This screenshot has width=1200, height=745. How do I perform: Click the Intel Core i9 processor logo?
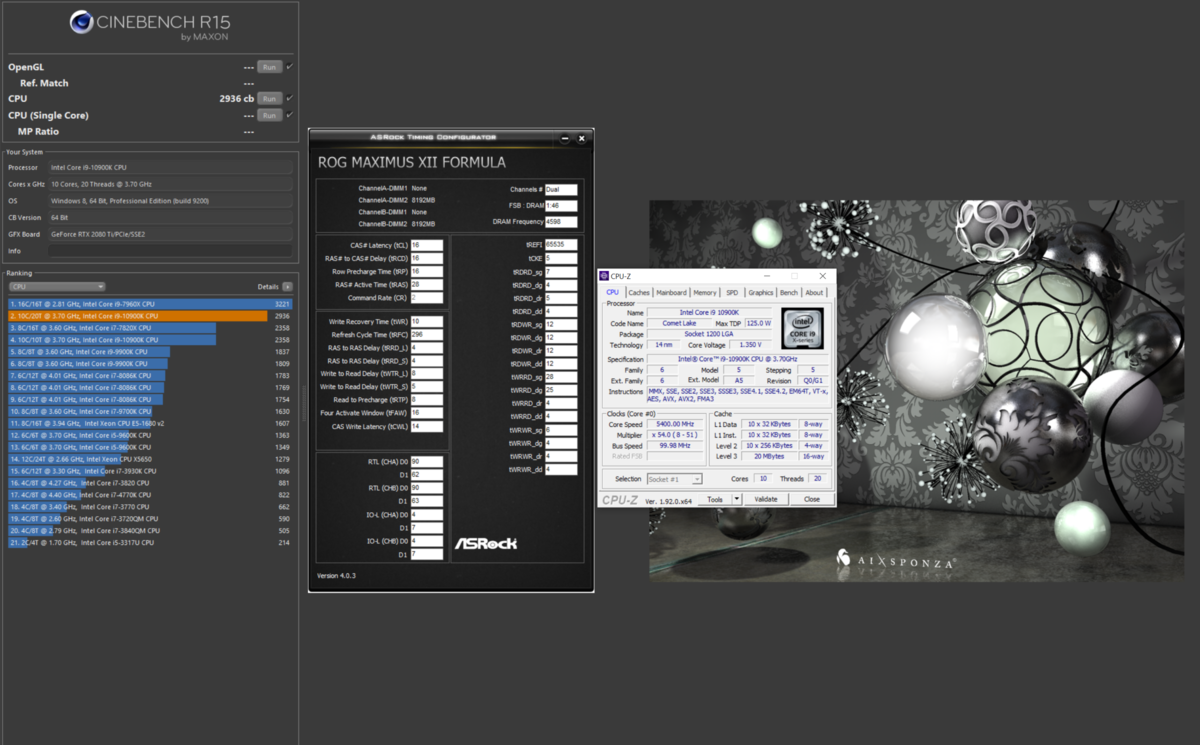click(x=801, y=328)
